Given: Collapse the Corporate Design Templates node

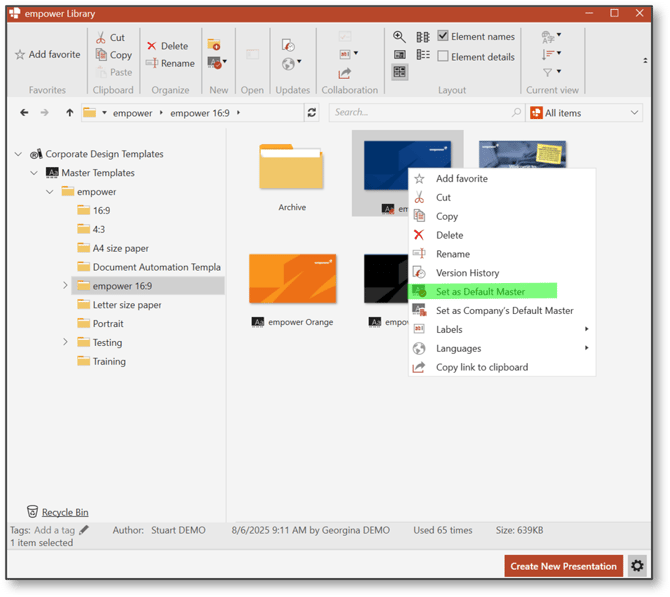Looking at the screenshot, I should (x=18, y=154).
